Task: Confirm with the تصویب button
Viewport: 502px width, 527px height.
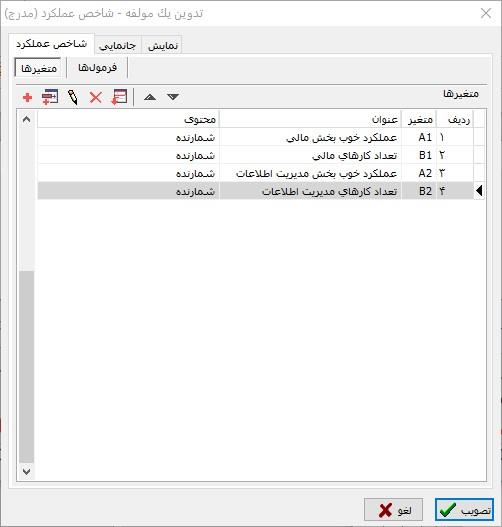Action: tap(464, 510)
